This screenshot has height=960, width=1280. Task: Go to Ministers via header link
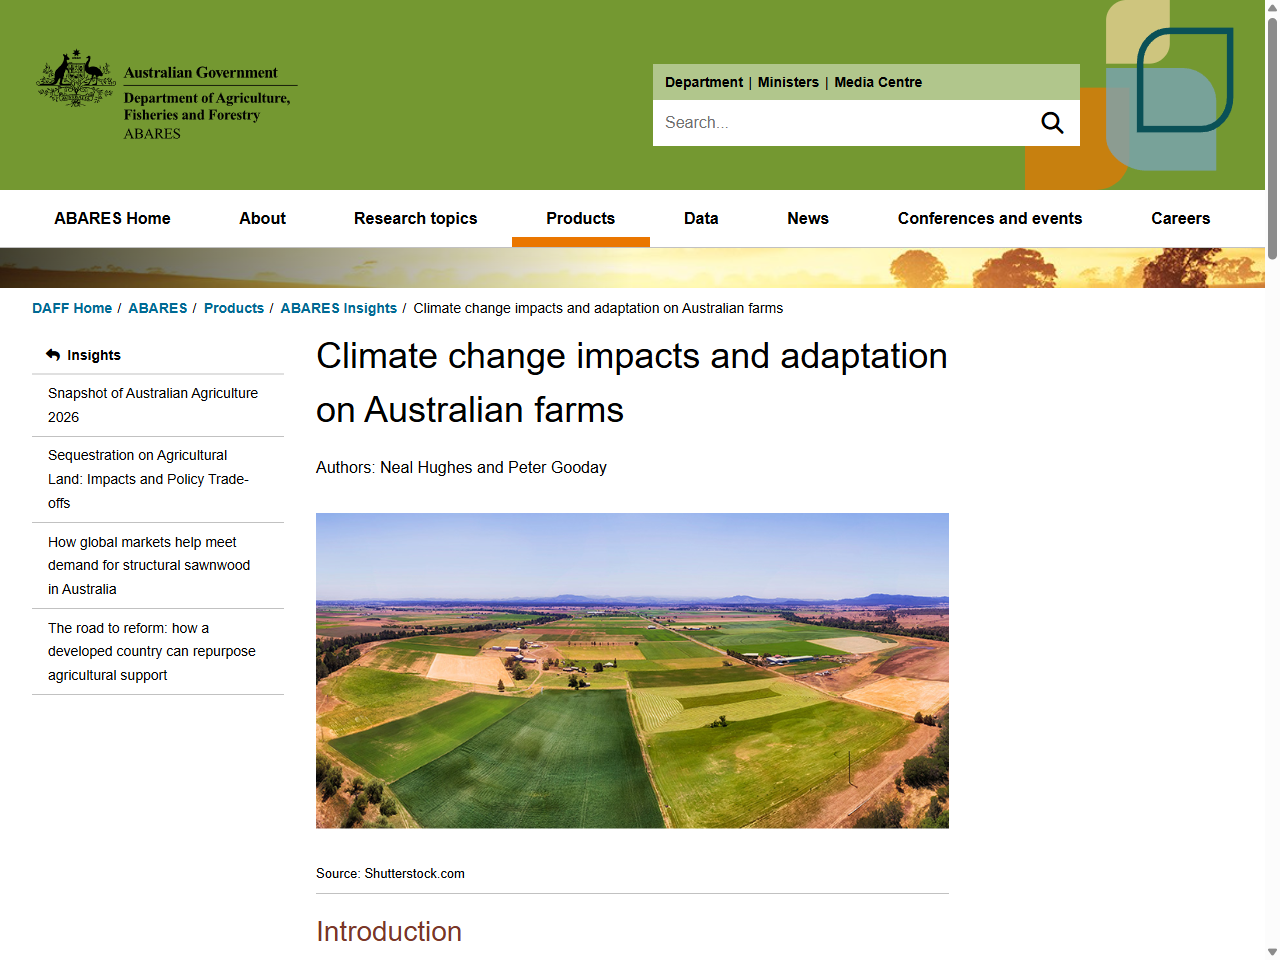(x=788, y=82)
